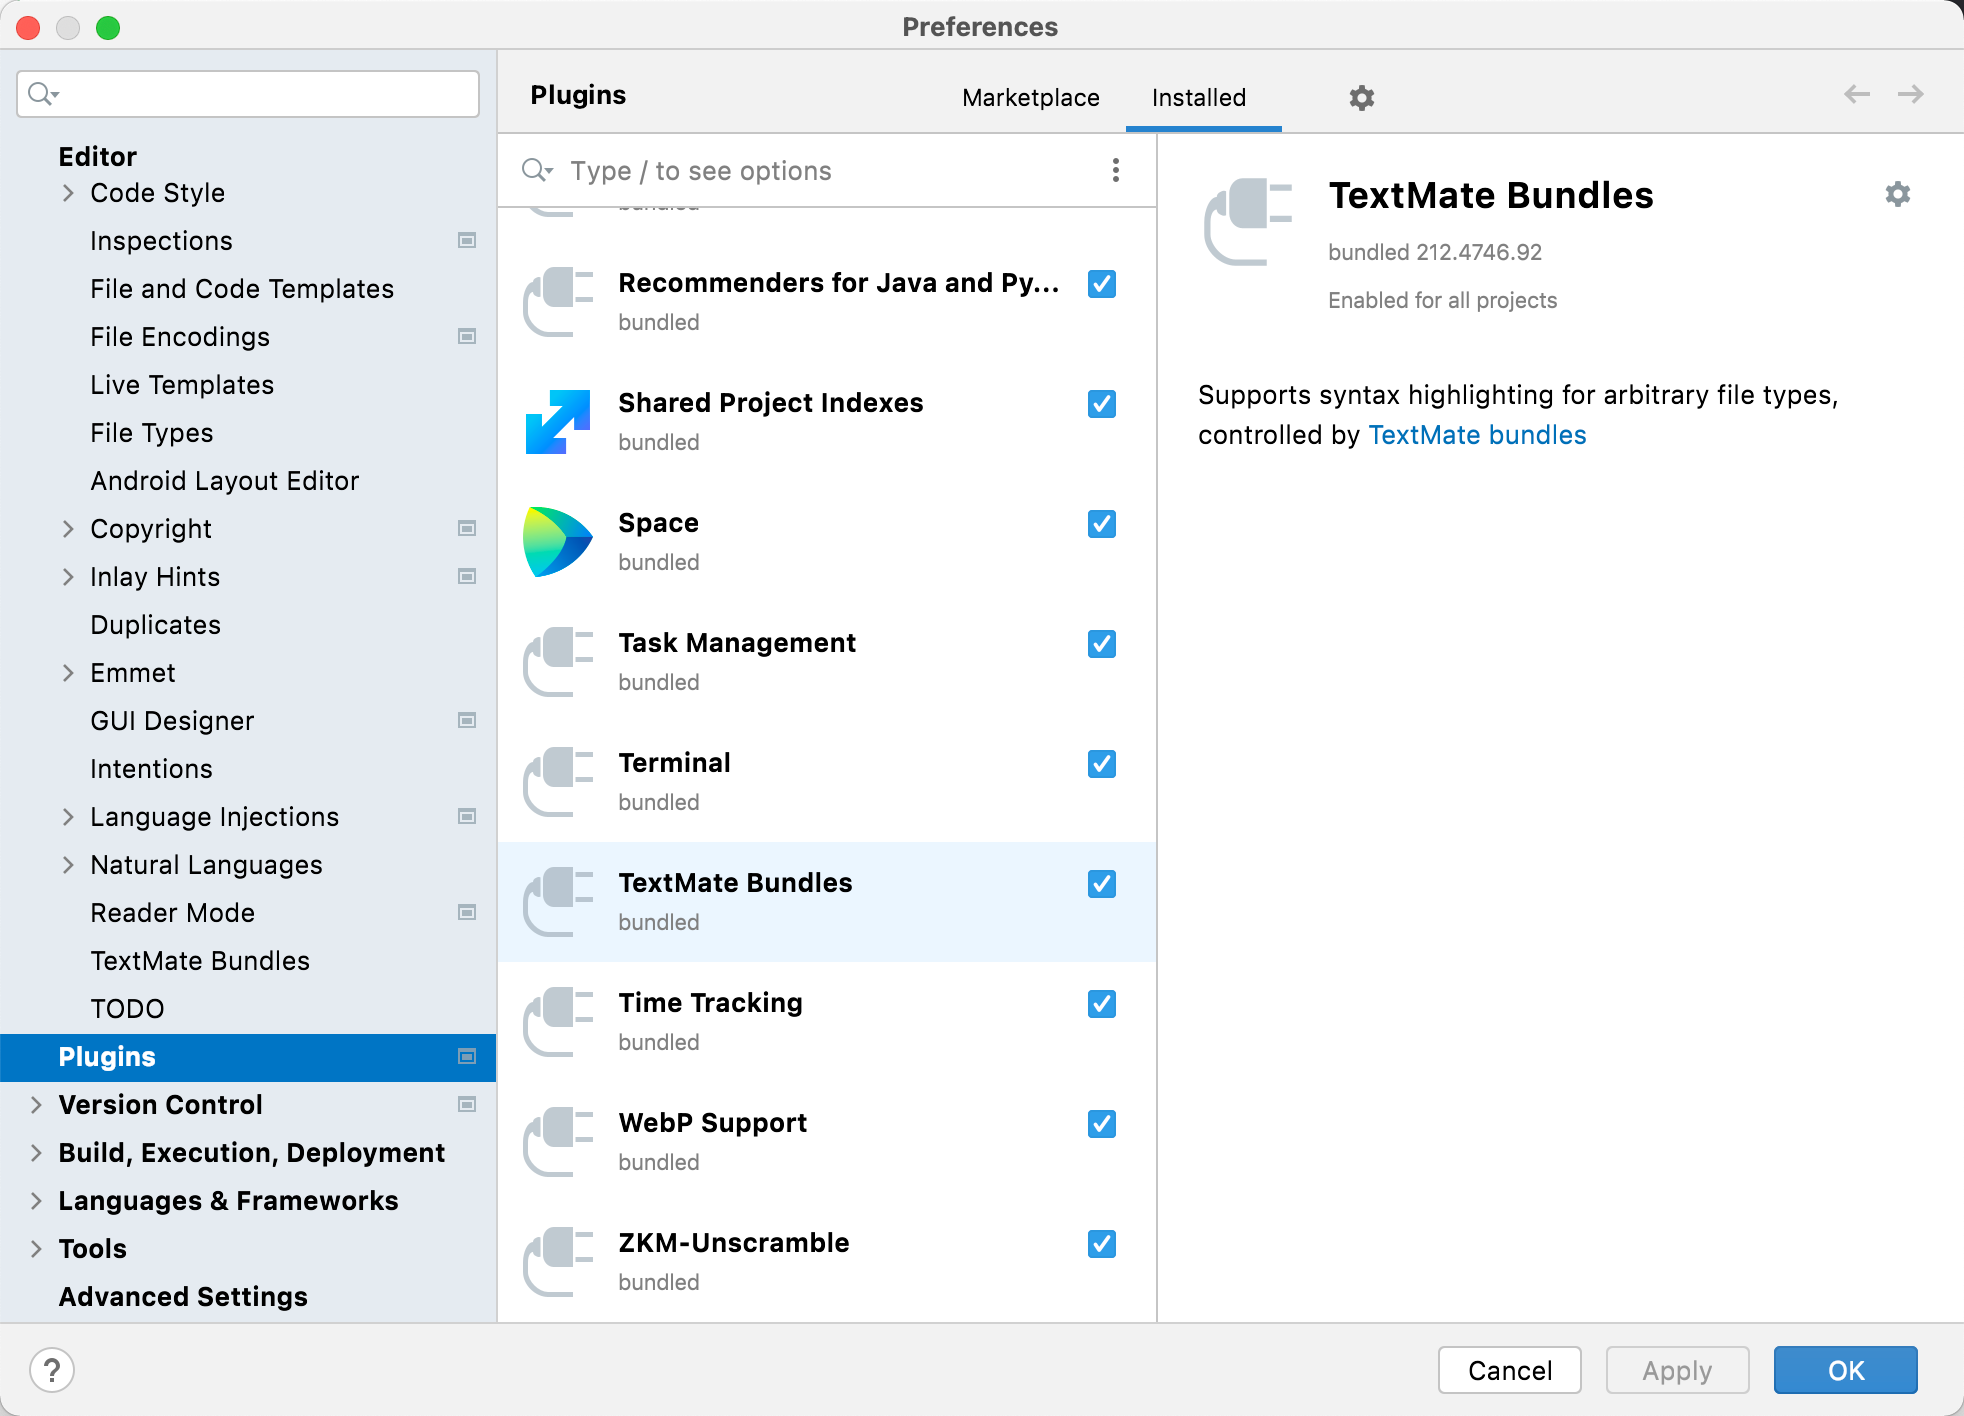
Task: Expand the Code Style tree node
Action: [68, 192]
